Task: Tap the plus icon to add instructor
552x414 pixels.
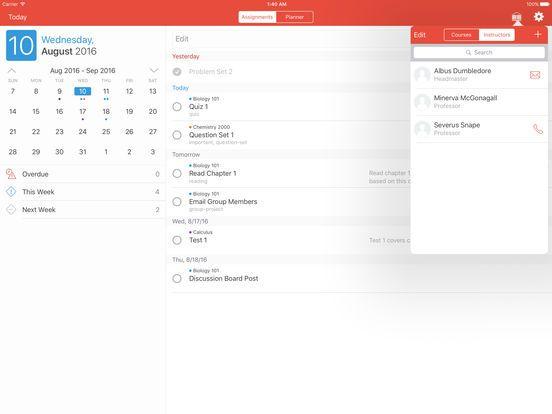Action: pos(538,34)
